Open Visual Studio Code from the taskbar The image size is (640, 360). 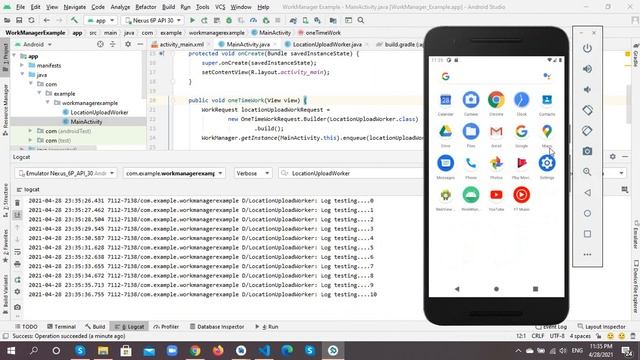click(264, 351)
